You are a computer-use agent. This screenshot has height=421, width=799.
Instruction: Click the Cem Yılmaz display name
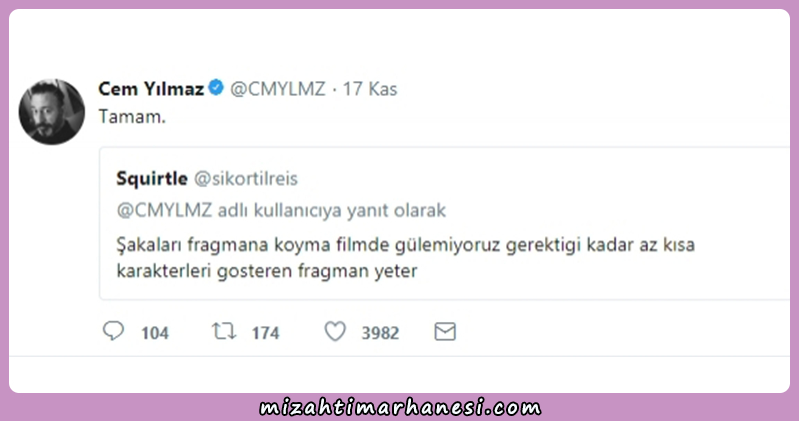[151, 89]
